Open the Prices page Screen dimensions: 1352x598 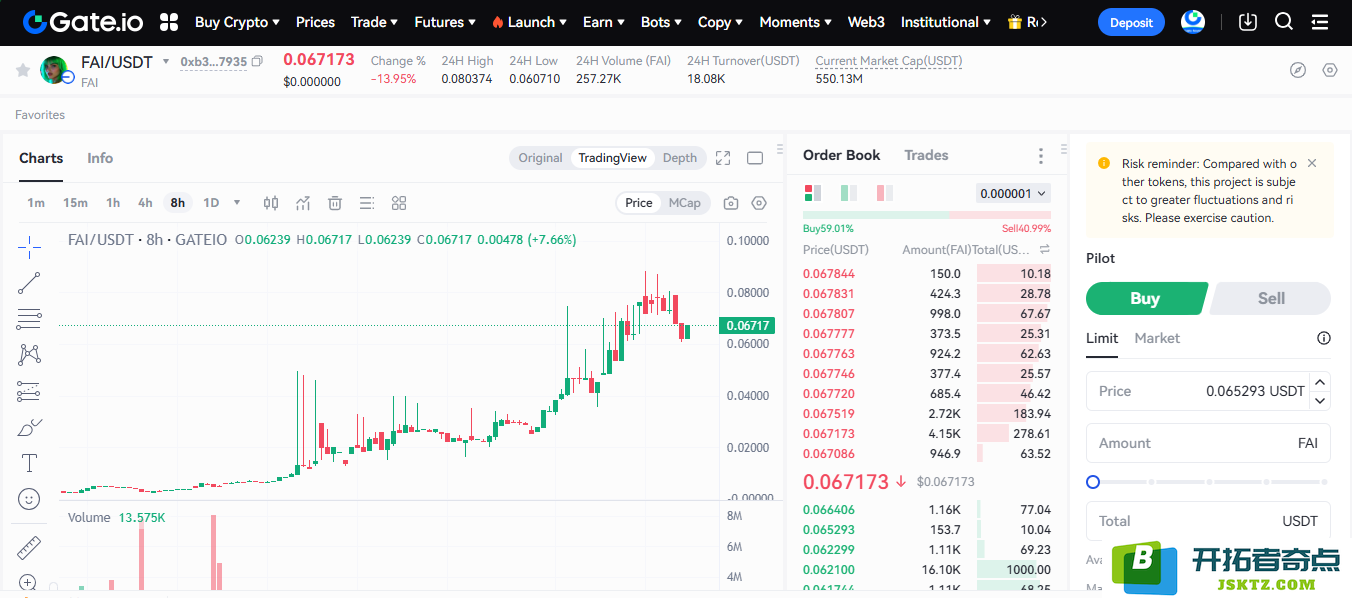pyautogui.click(x=315, y=22)
